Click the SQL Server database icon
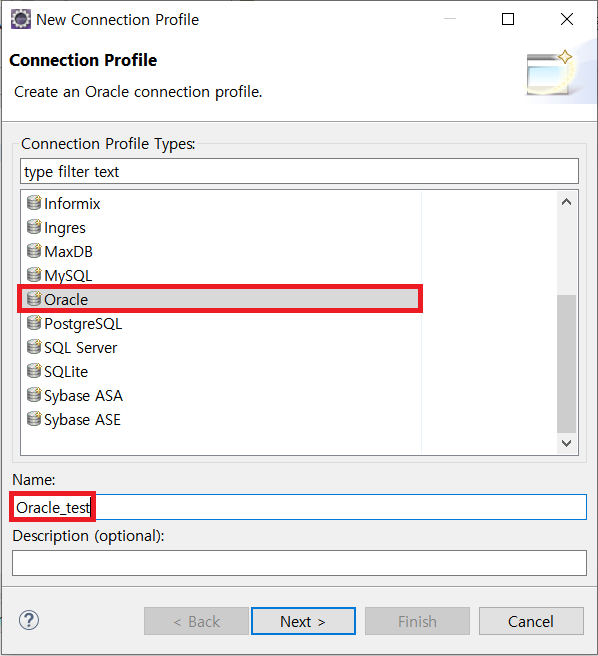This screenshot has height=656, width=598. [x=34, y=347]
